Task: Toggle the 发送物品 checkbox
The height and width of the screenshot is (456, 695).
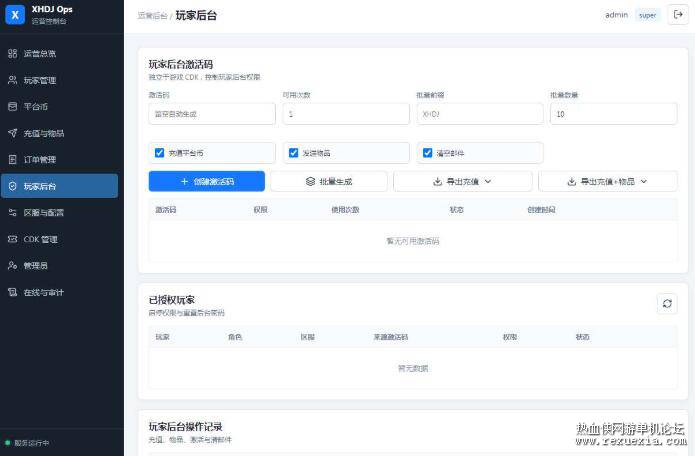Action: [x=293, y=153]
